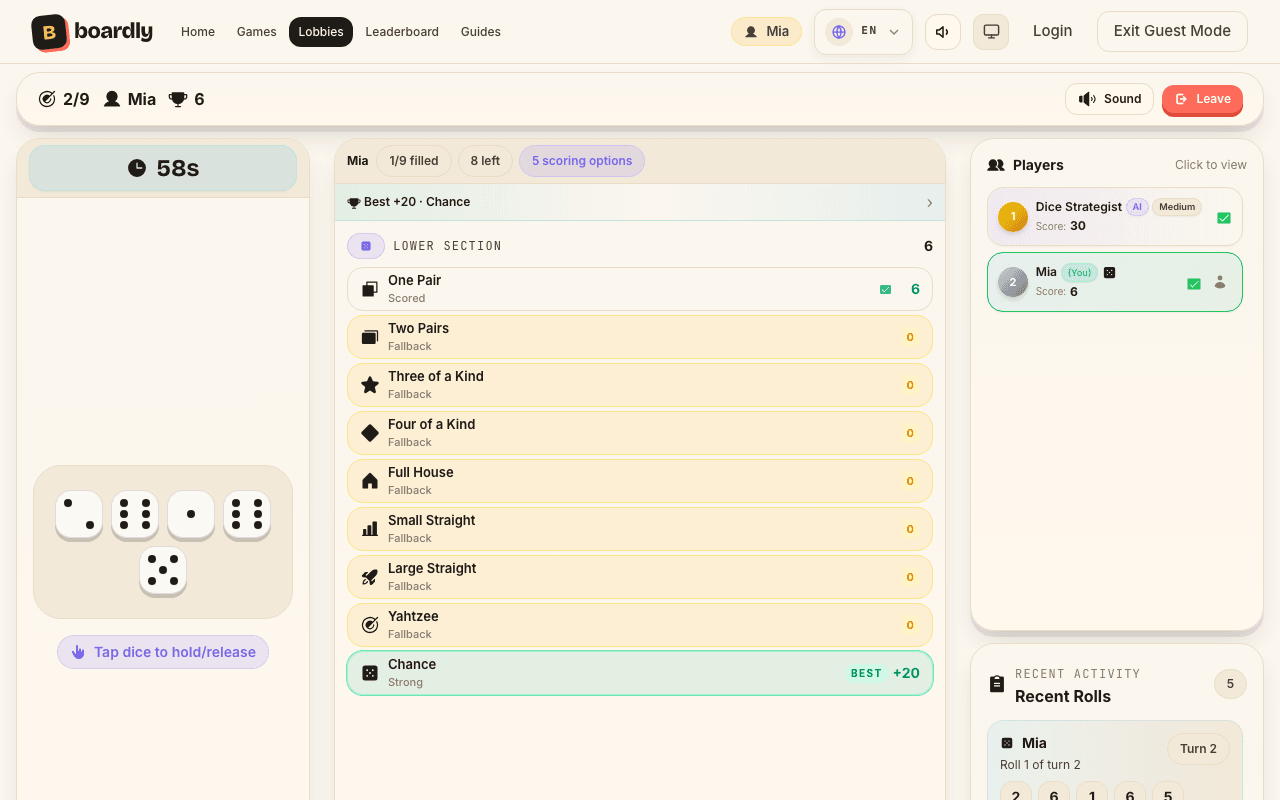Screen dimensions: 1280x800
Task: Open the Players panel via Click to view
Action: pyautogui.click(x=1210, y=165)
